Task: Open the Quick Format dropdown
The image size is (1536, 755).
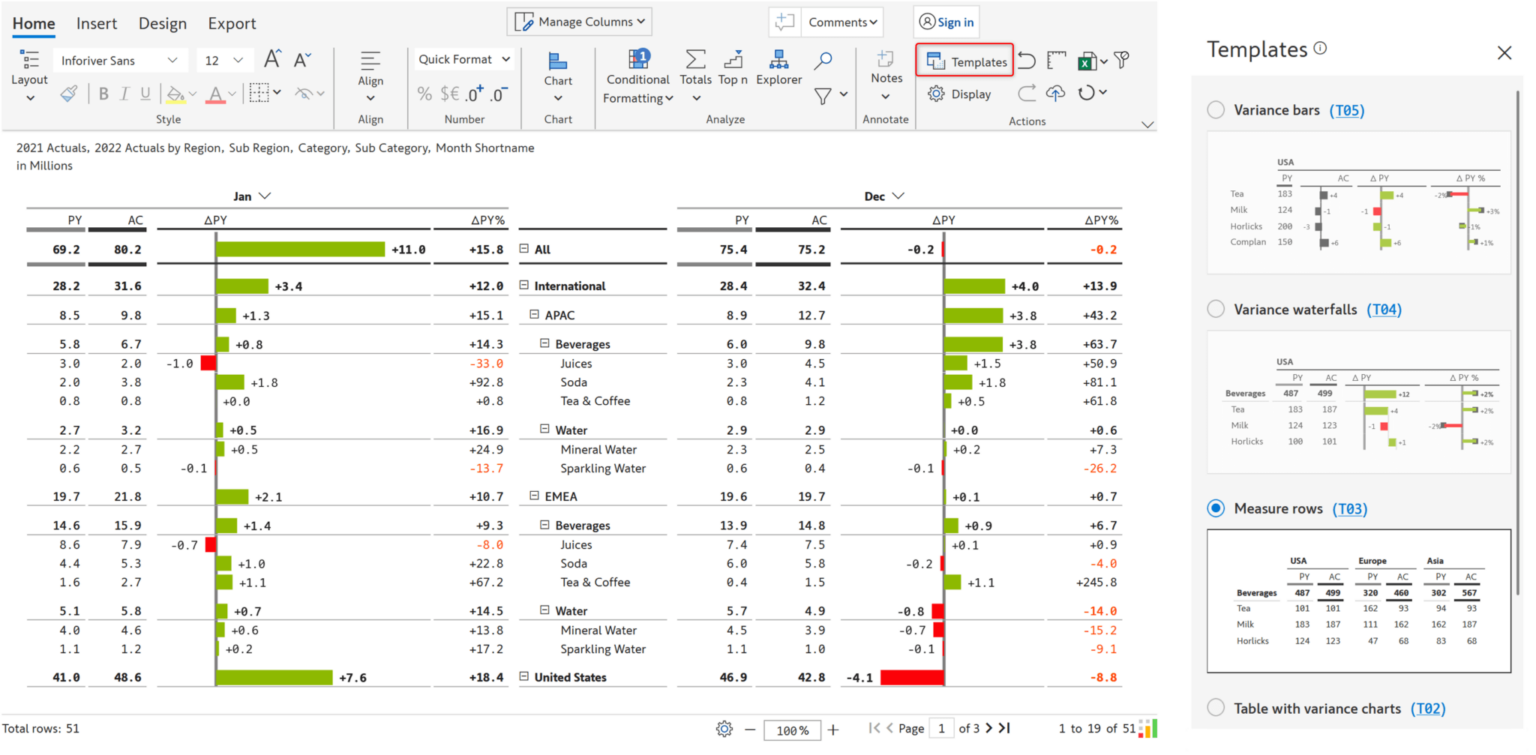Action: click(463, 58)
